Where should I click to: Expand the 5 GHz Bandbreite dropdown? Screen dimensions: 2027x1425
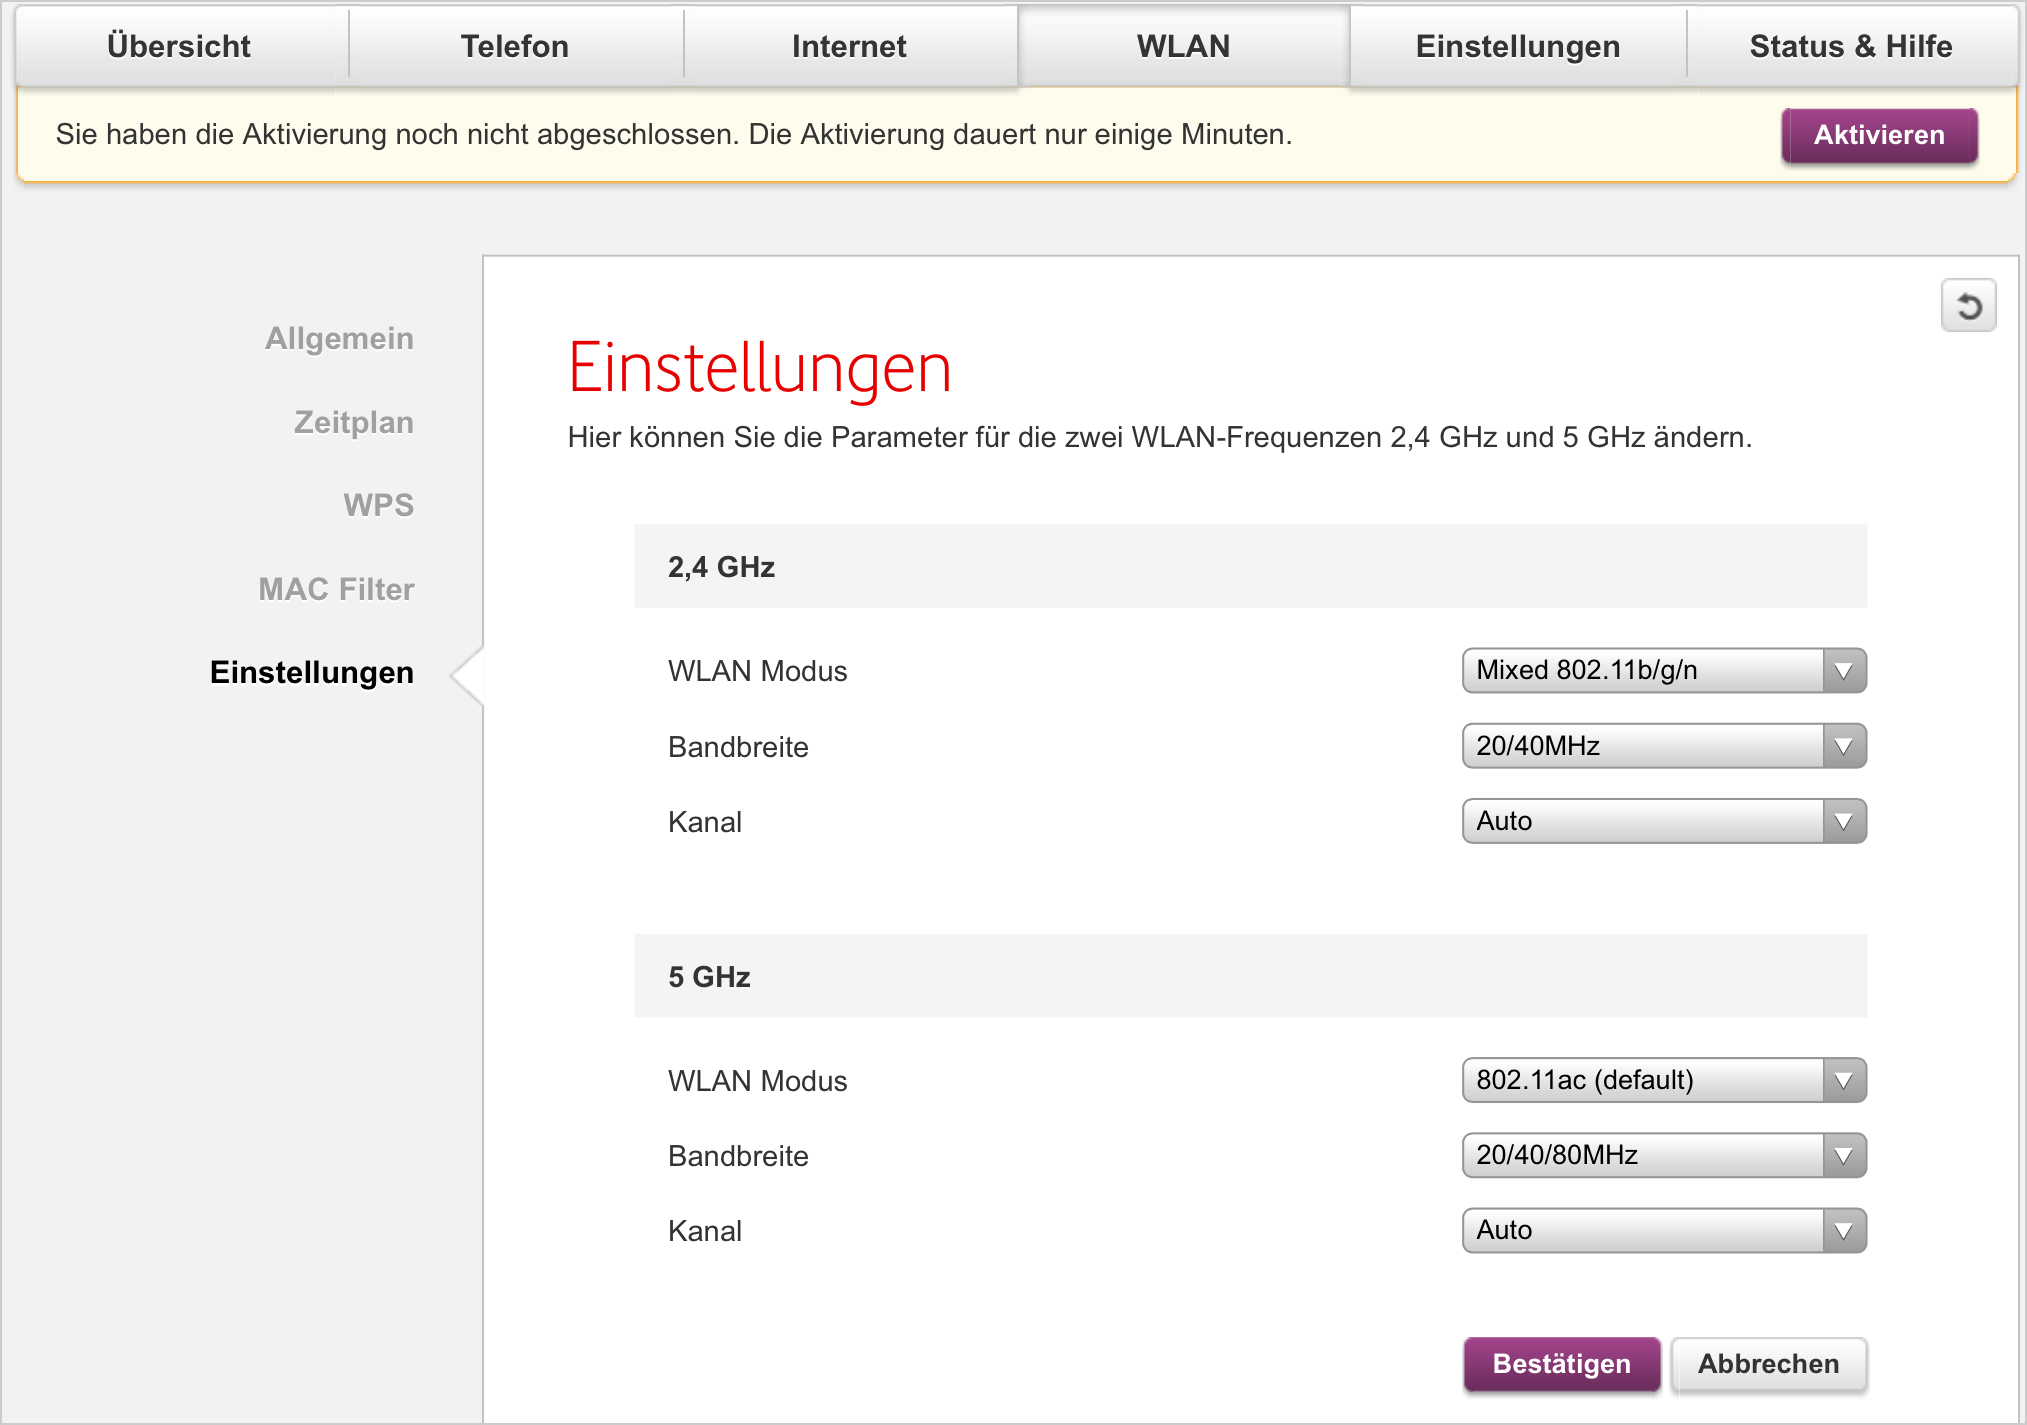click(1663, 1155)
